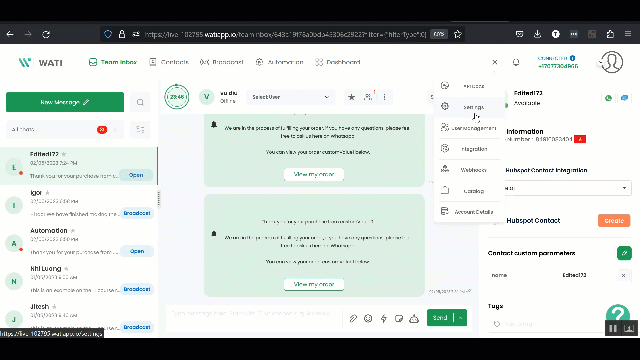Open the chat filter settings icon
Viewport: 640px width, 360px height.
click(x=140, y=129)
